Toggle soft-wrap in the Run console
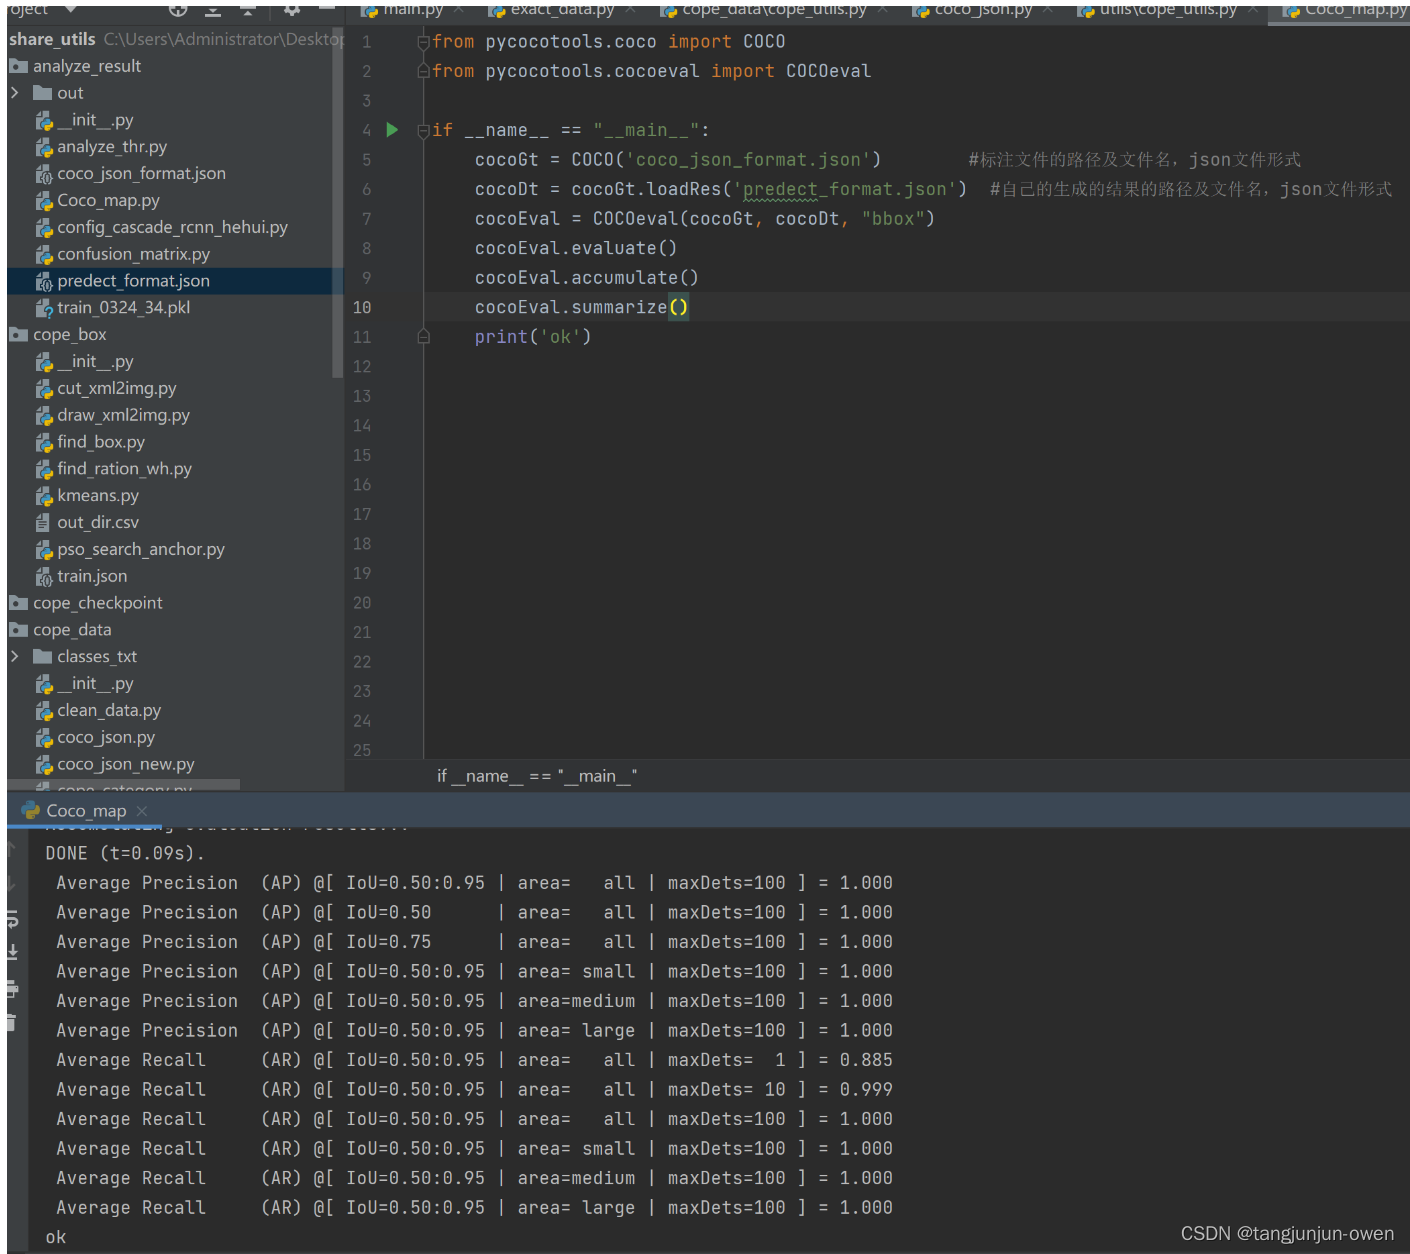This screenshot has height=1254, width=1410. [13, 919]
